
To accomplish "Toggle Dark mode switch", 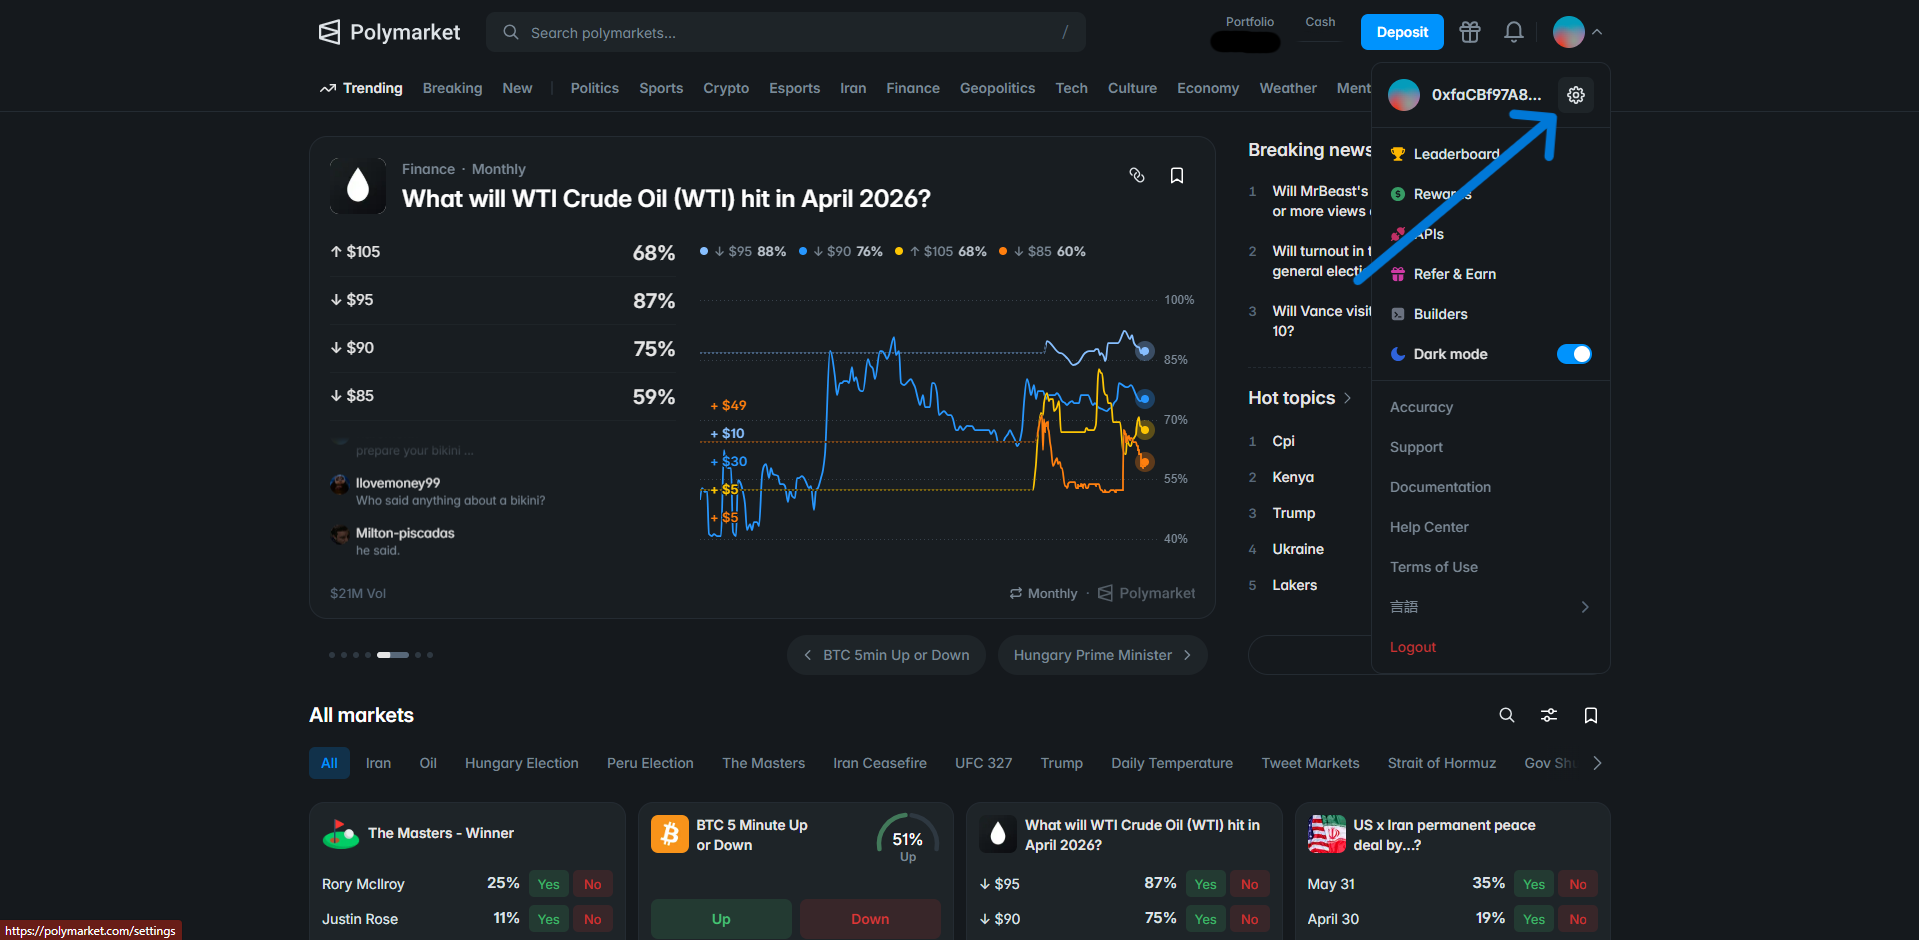I will tap(1574, 354).
